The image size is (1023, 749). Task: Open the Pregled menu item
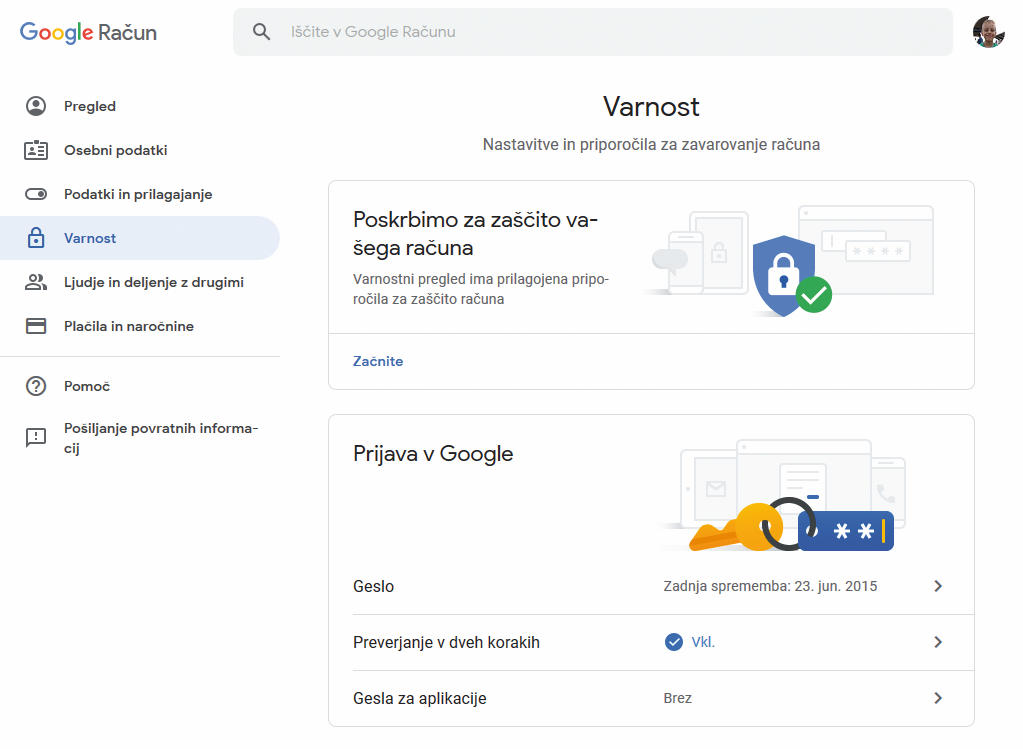pyautogui.click(x=140, y=106)
